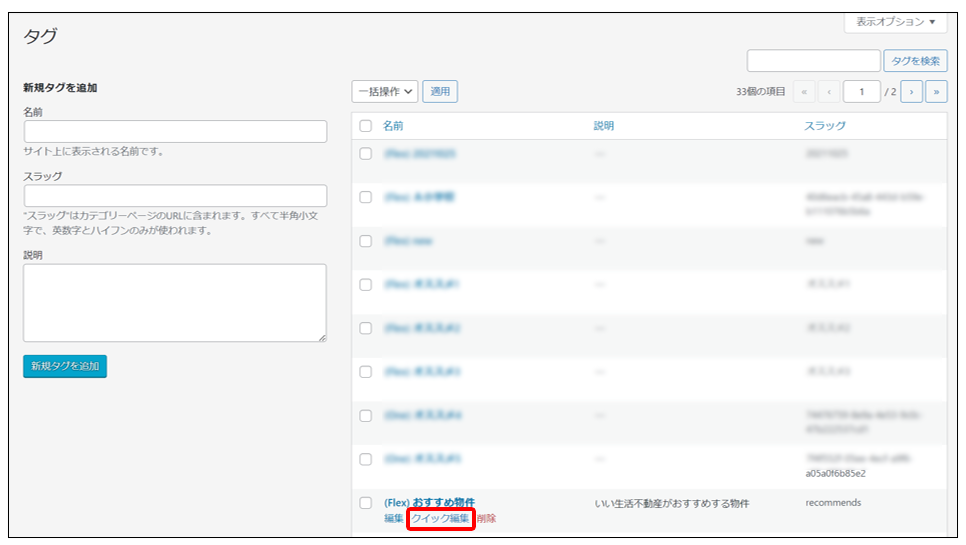
Task: Go to first page of tags
Action: coord(804,92)
